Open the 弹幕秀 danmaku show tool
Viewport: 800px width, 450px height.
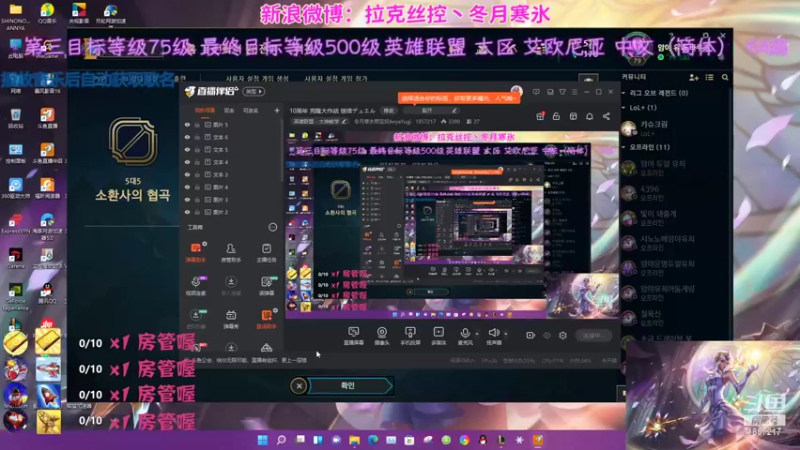[x=231, y=319]
